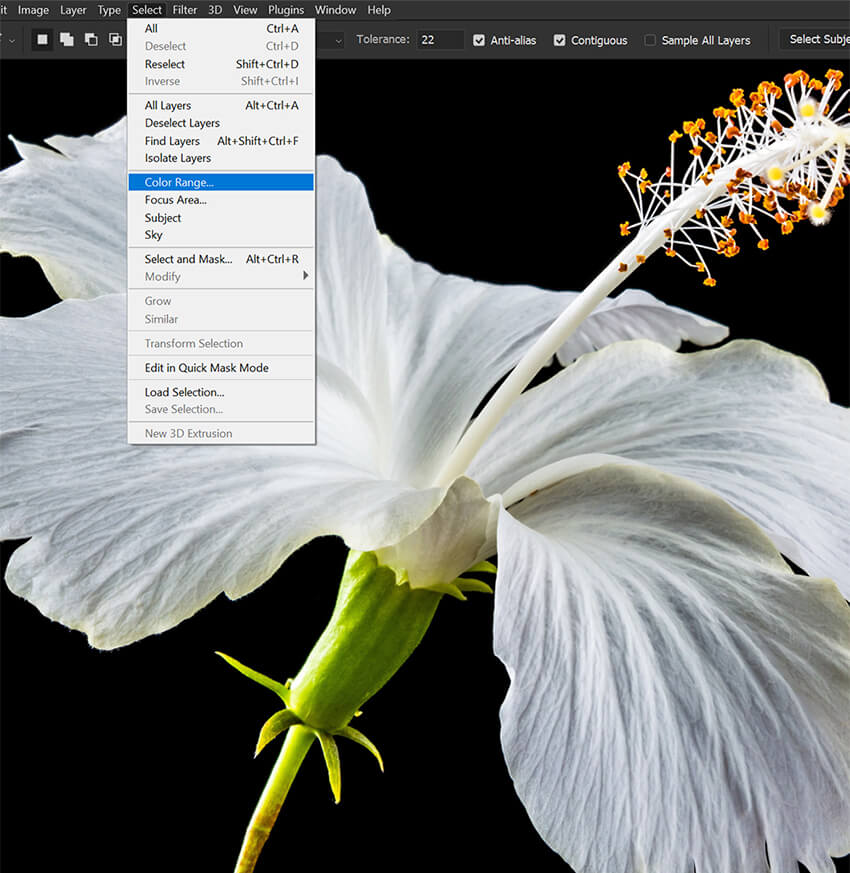The image size is (850, 873).
Task: Uncheck the Contiguous option
Action: (x=559, y=40)
